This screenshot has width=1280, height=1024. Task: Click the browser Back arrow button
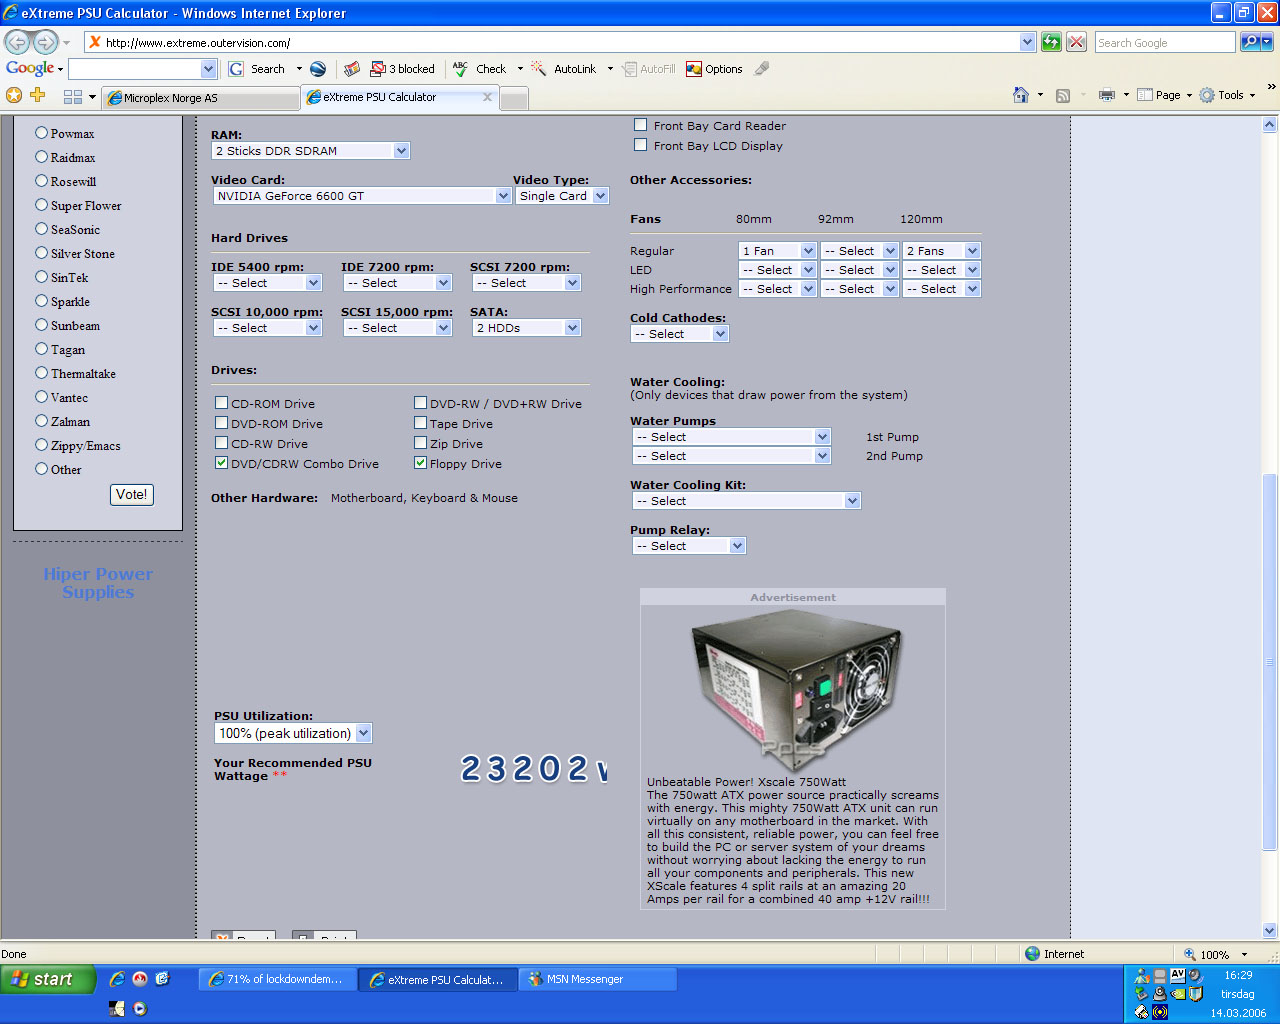17,42
